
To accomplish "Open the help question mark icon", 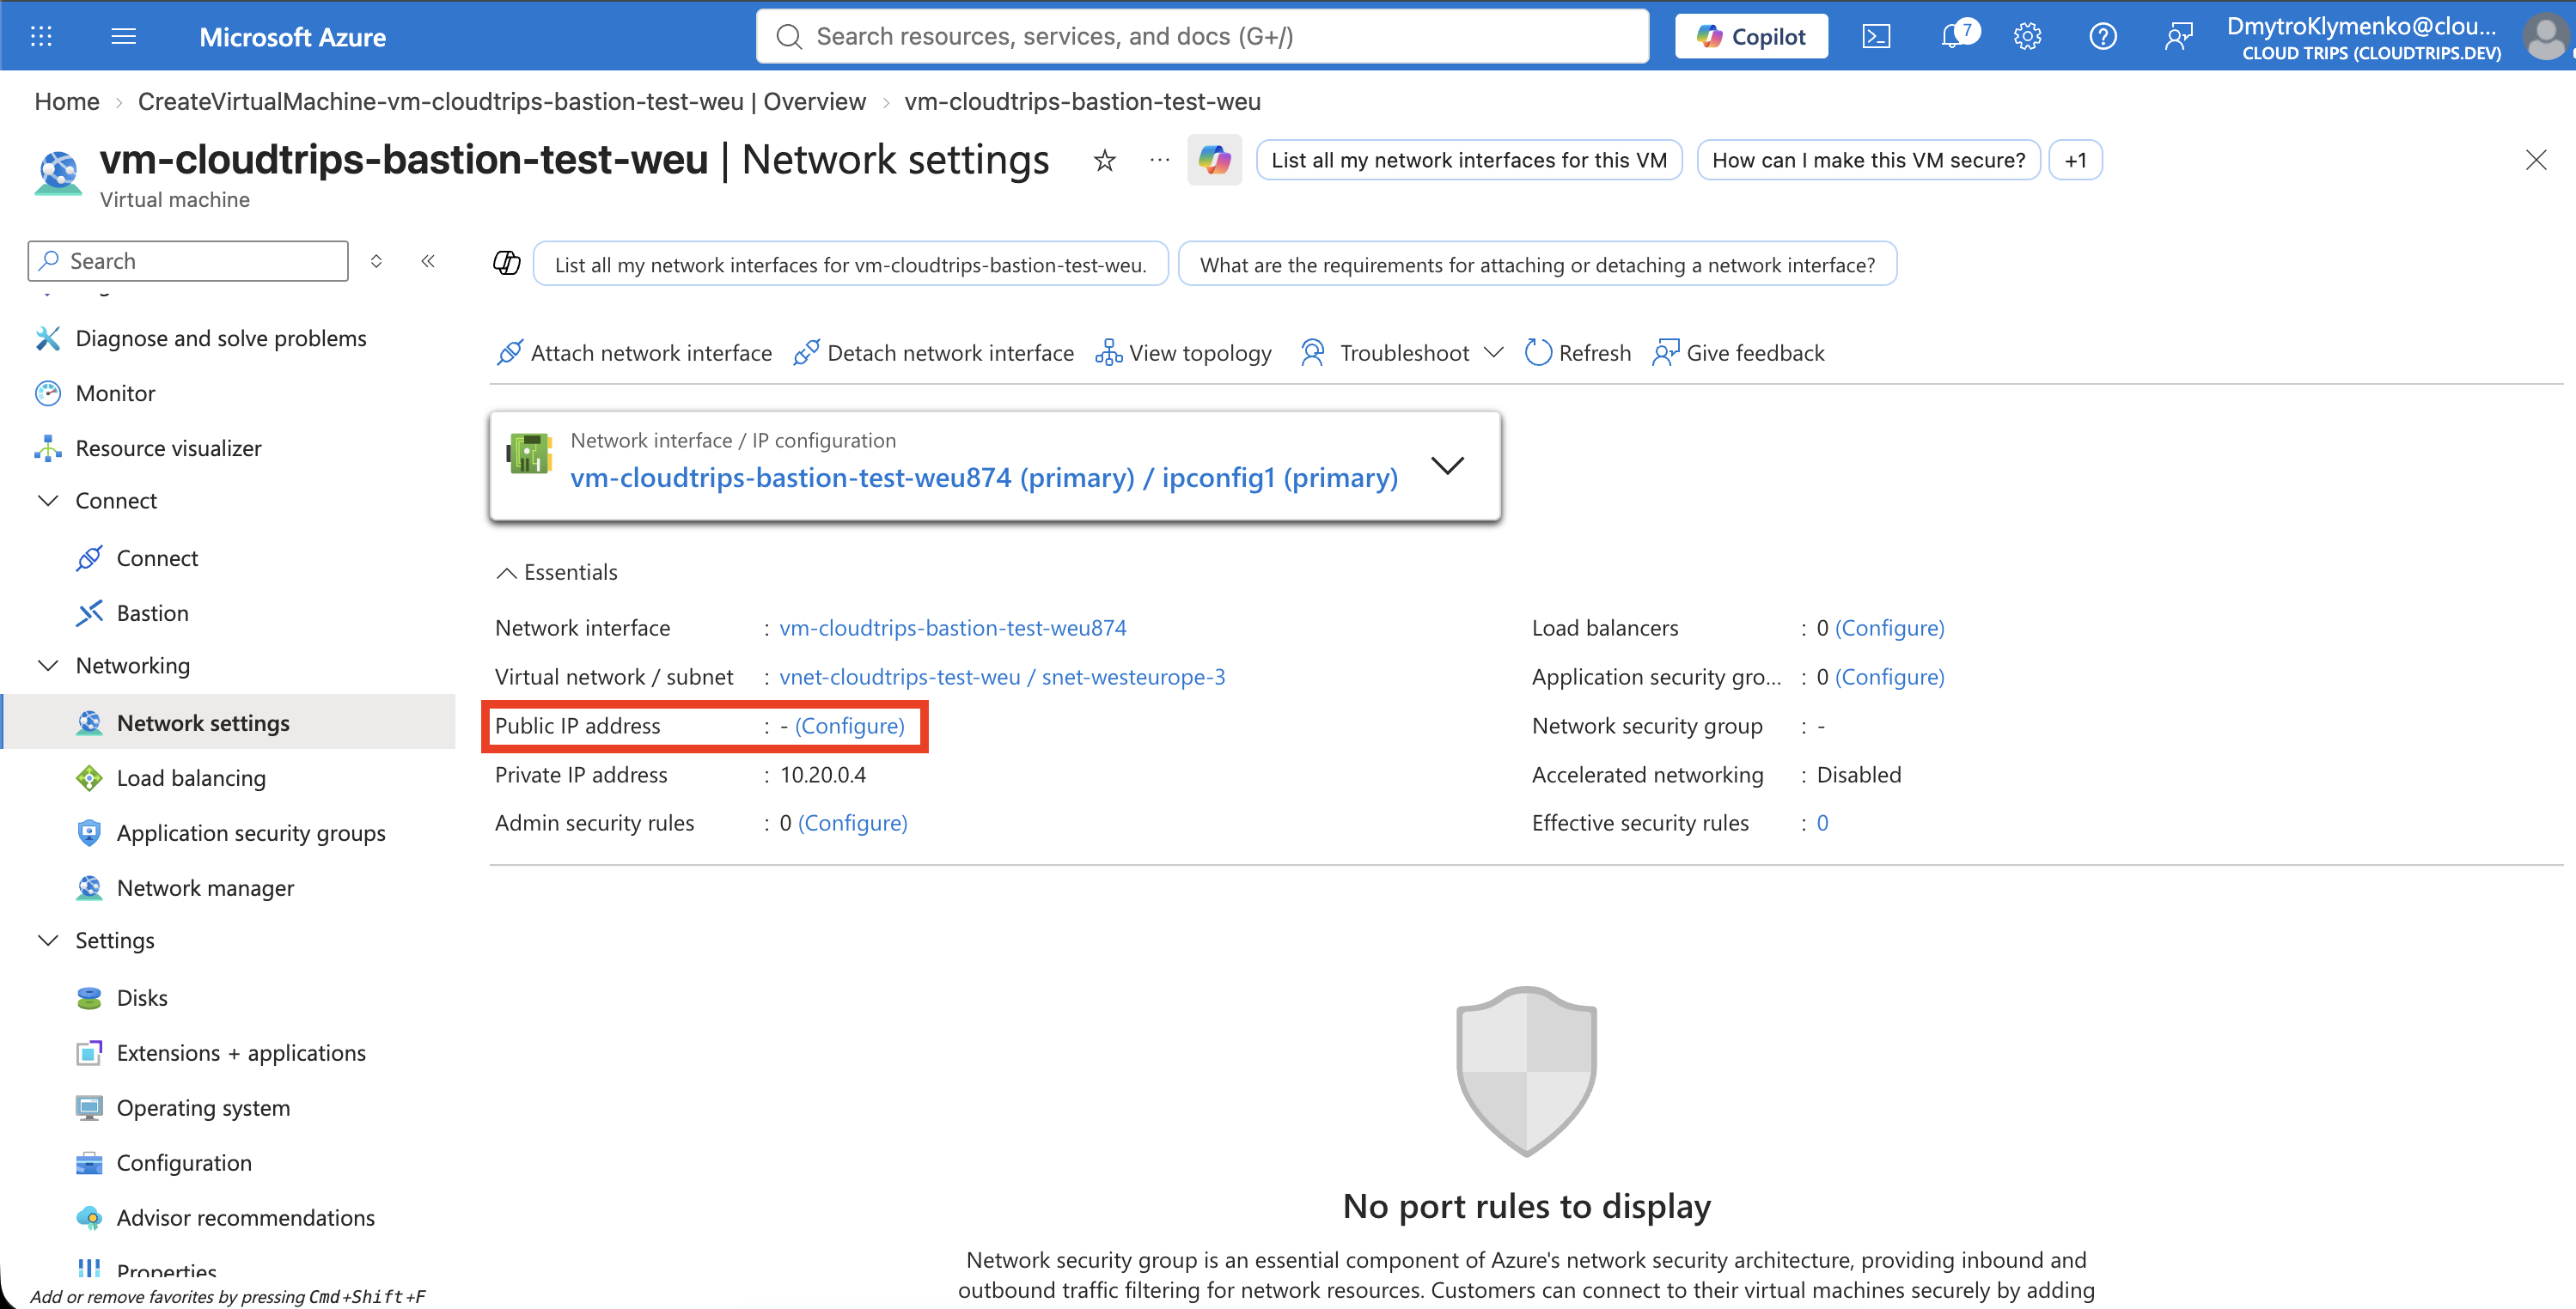I will click(2103, 37).
